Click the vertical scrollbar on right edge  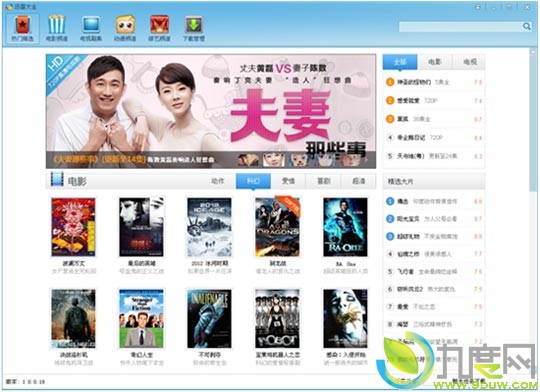click(533, 121)
